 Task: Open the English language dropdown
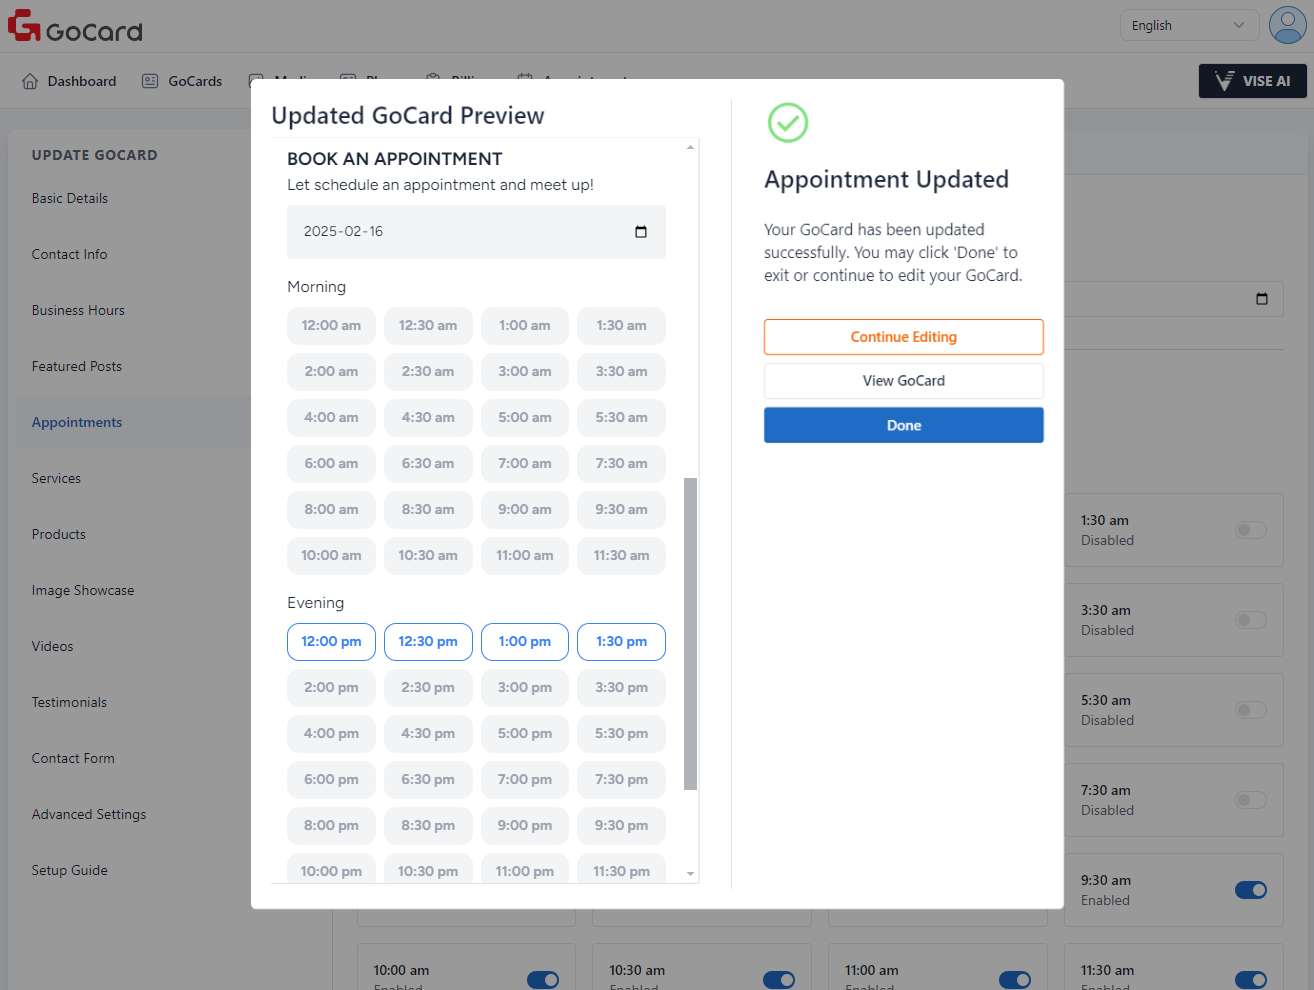pyautogui.click(x=1188, y=26)
